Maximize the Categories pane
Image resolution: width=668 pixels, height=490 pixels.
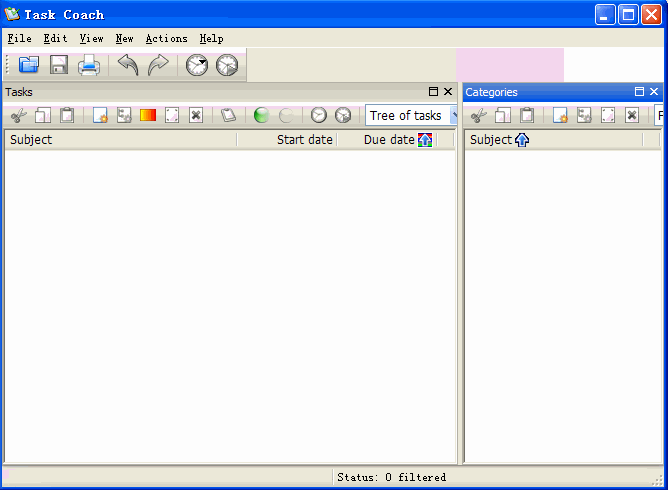[639, 92]
